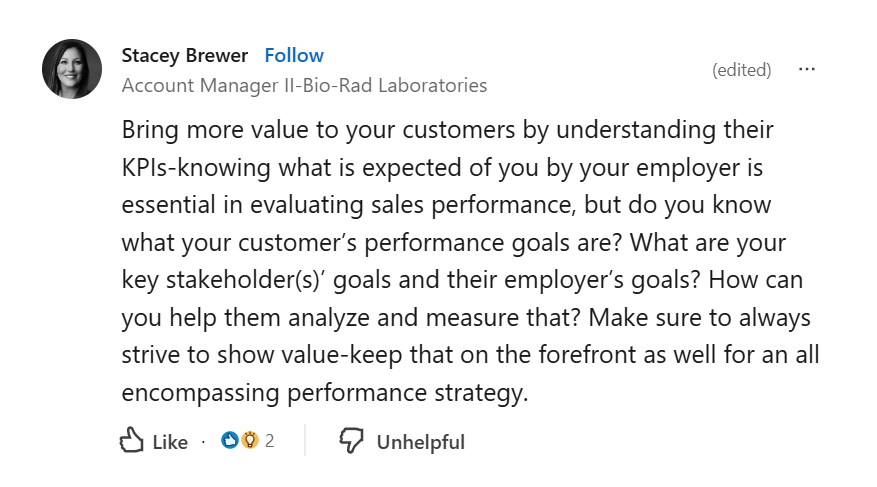The height and width of the screenshot is (487, 877).
Task: Open the three-dot more options menu
Action: pyautogui.click(x=807, y=69)
